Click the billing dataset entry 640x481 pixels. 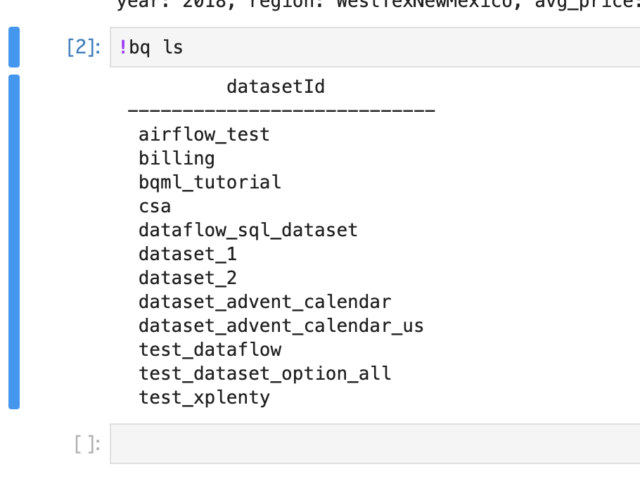click(x=177, y=158)
